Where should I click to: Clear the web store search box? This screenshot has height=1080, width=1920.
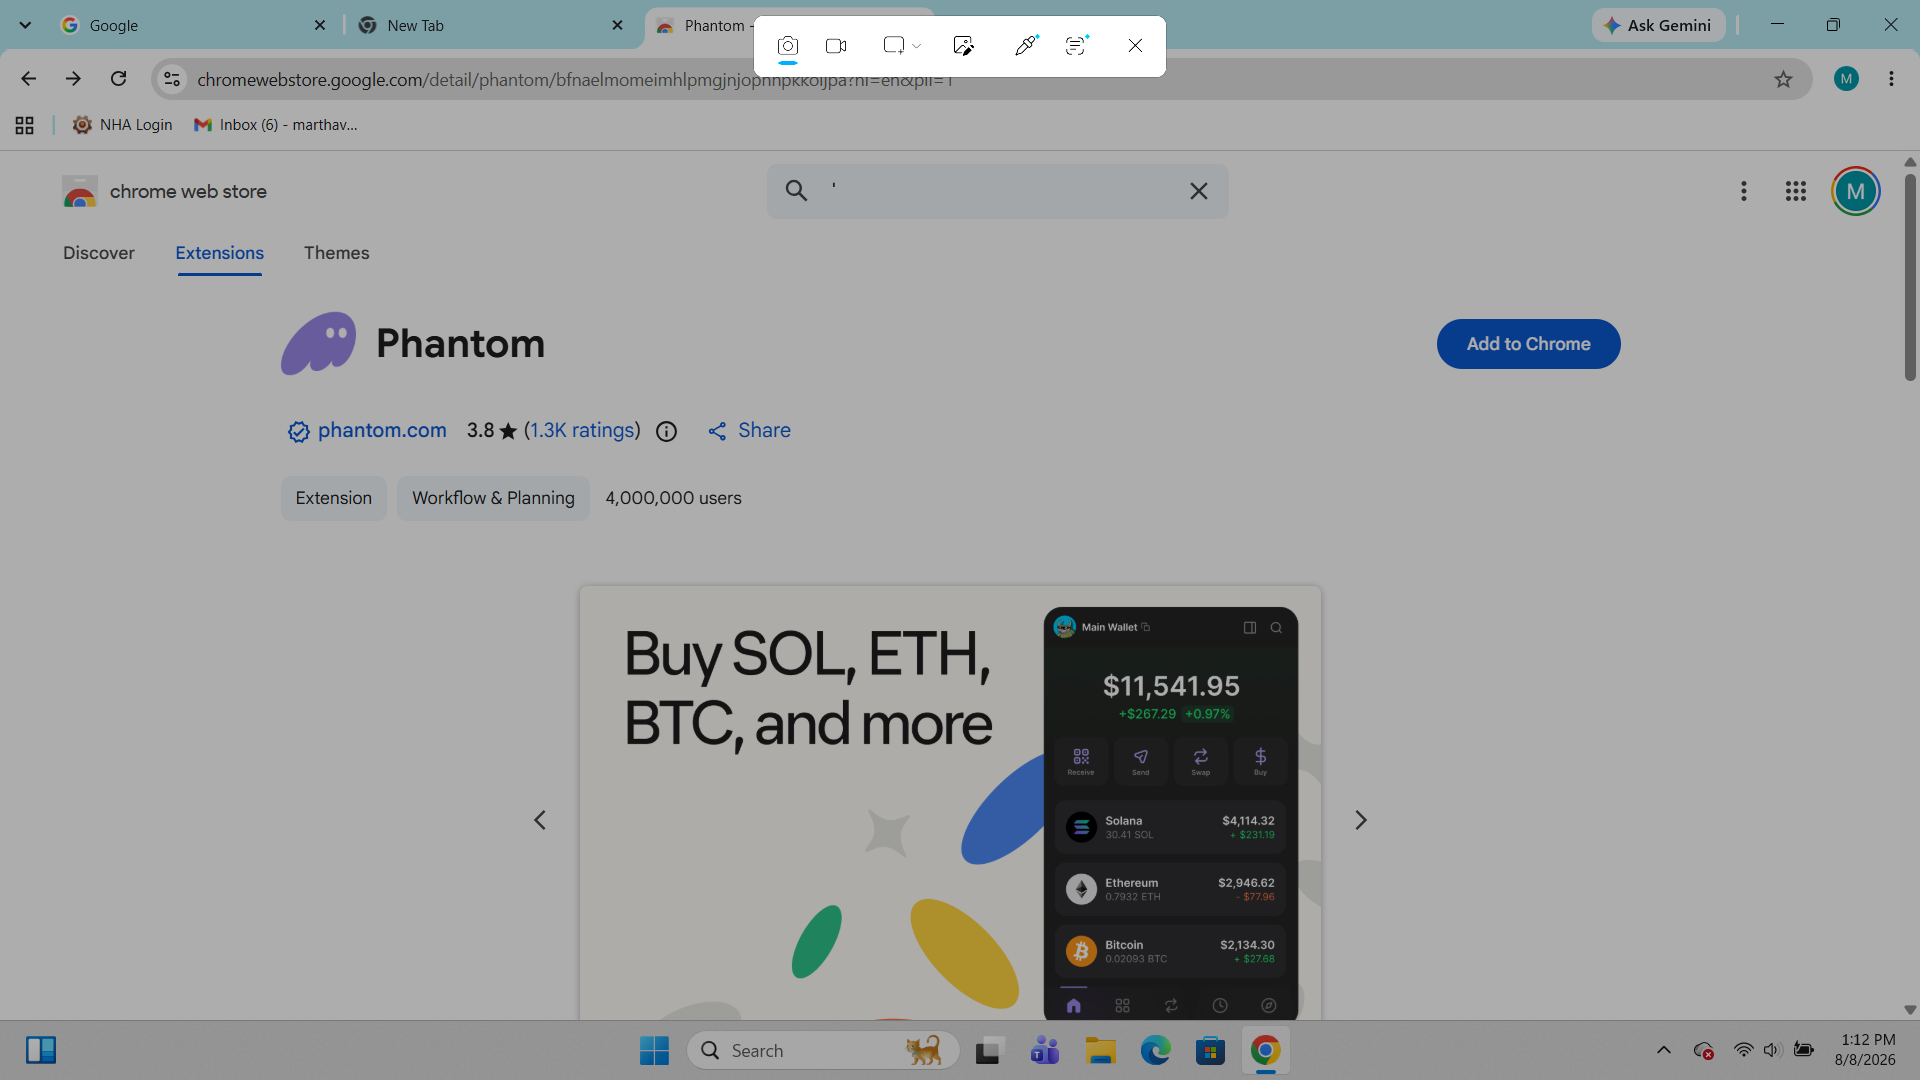click(x=1198, y=191)
